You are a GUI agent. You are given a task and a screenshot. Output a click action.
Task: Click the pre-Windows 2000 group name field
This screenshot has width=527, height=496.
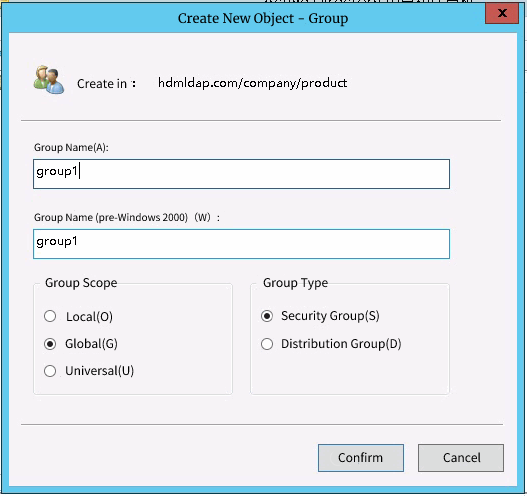point(241,244)
